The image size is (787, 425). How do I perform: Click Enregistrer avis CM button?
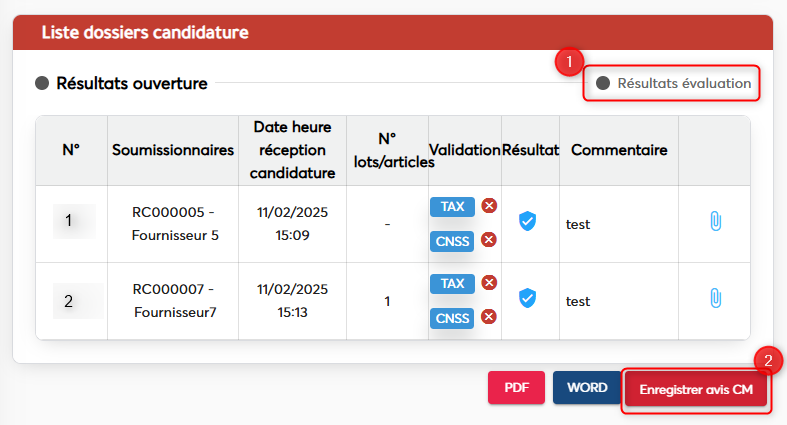coord(695,389)
